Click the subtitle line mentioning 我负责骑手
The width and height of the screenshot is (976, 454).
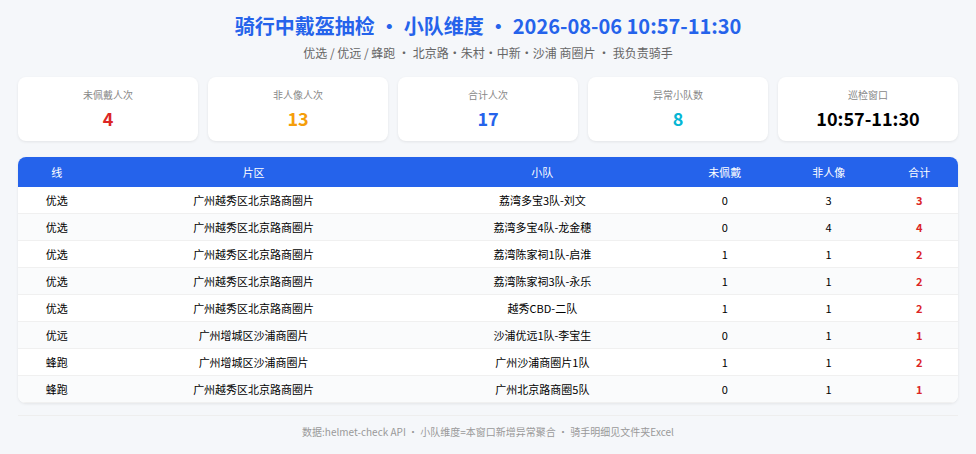[488, 54]
